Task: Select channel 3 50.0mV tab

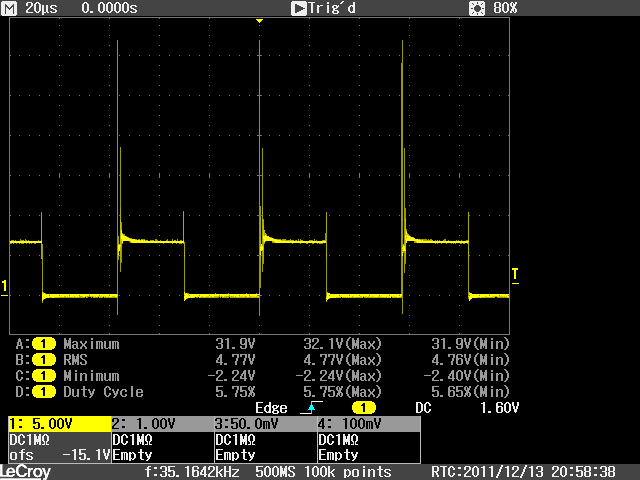Action: point(266,424)
